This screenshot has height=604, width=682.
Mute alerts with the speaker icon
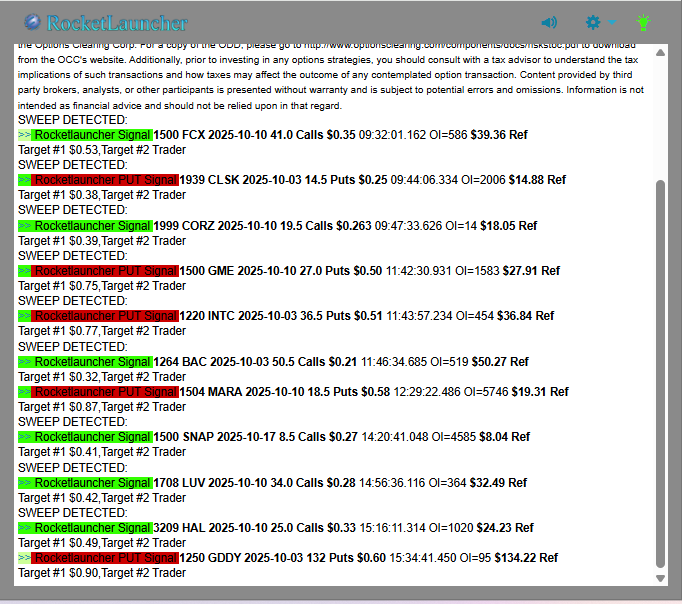click(549, 22)
